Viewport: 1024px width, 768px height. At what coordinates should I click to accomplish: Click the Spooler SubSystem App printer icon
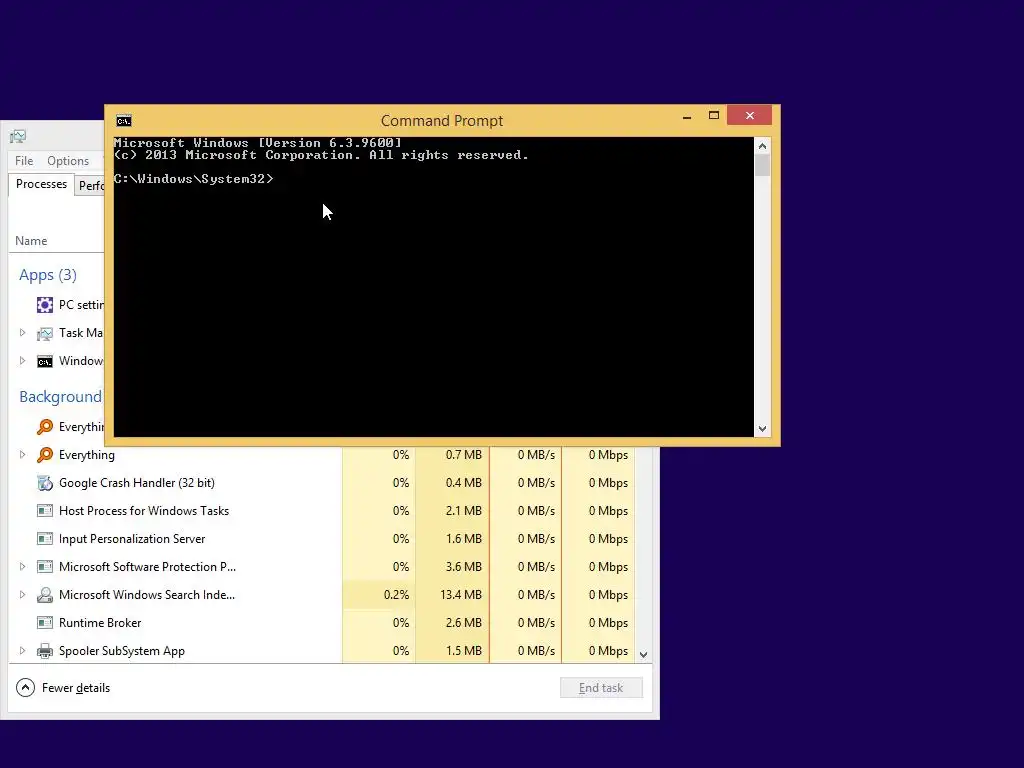pos(44,651)
